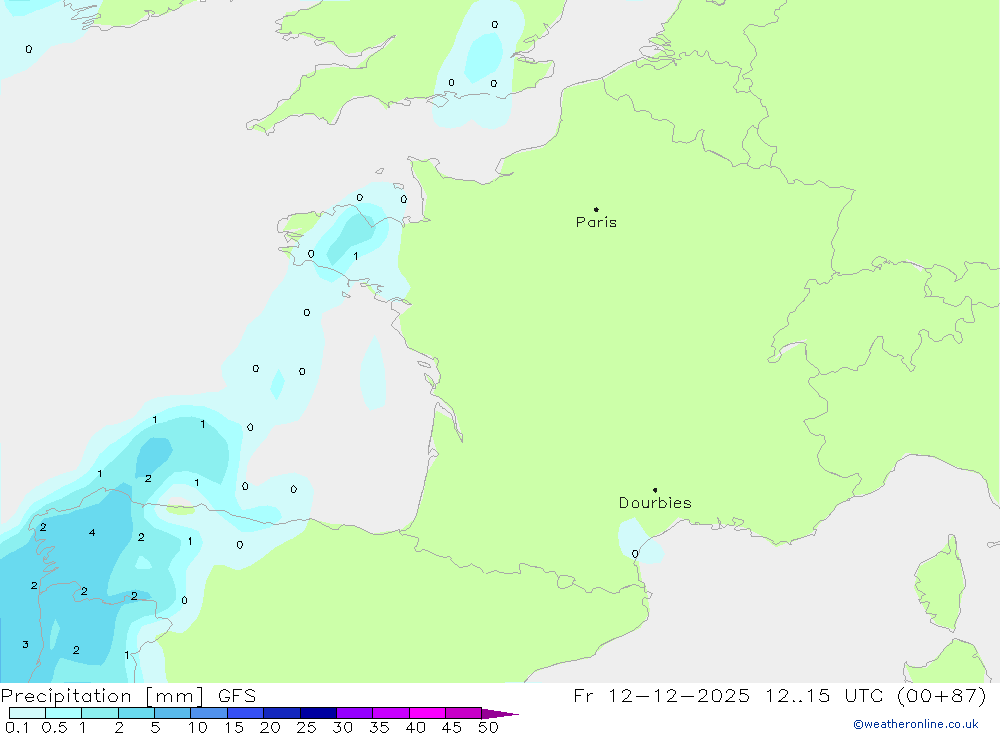
Task: Click the legend arrow tip beyond 50
Action: 501,713
